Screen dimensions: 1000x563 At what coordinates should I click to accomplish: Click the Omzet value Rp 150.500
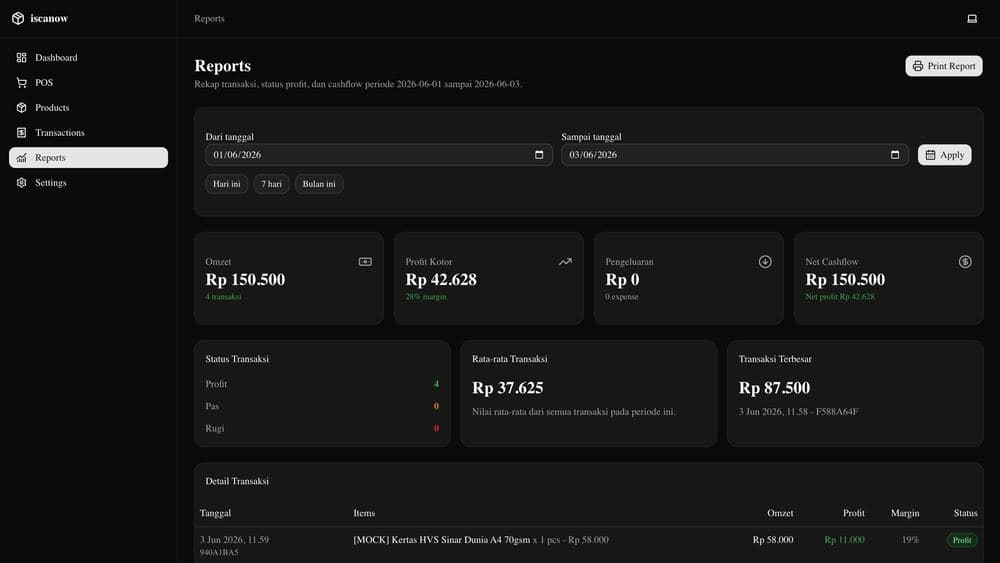[246, 279]
